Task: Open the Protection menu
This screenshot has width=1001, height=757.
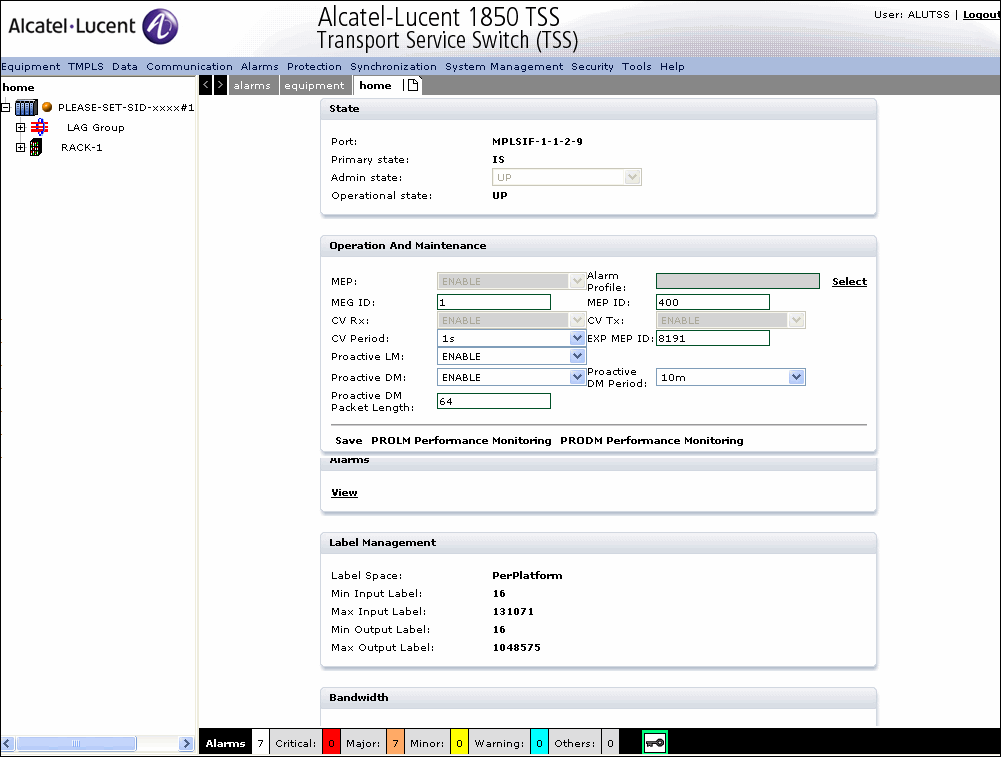Action: tap(314, 66)
